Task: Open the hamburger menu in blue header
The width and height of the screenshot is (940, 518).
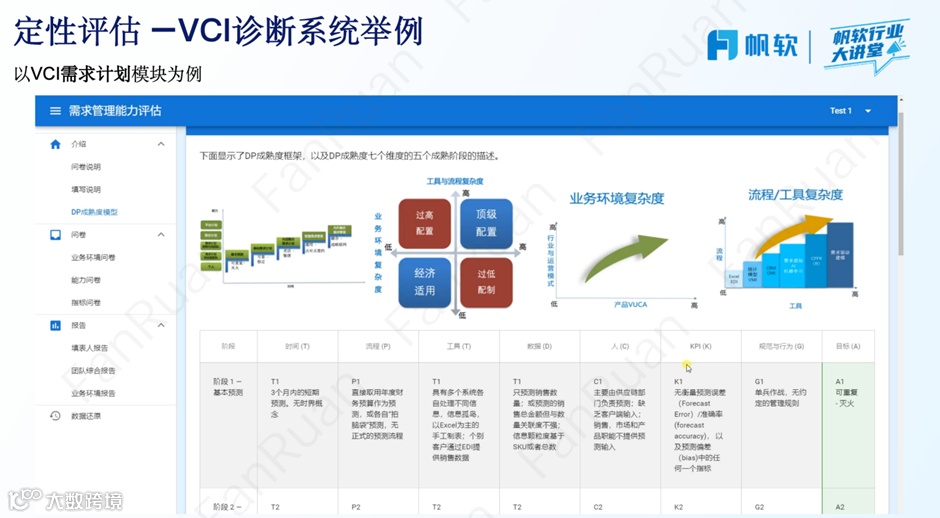Action: [x=55, y=111]
